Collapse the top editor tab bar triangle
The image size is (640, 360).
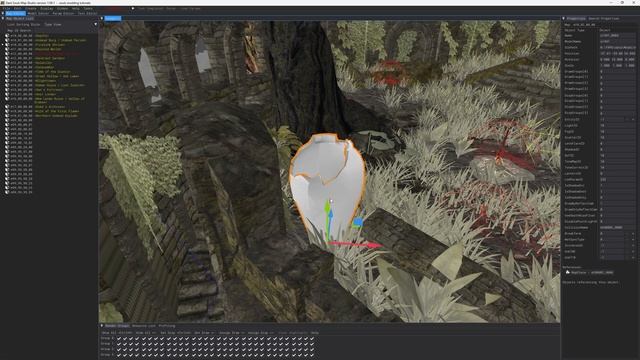tap(2, 13)
